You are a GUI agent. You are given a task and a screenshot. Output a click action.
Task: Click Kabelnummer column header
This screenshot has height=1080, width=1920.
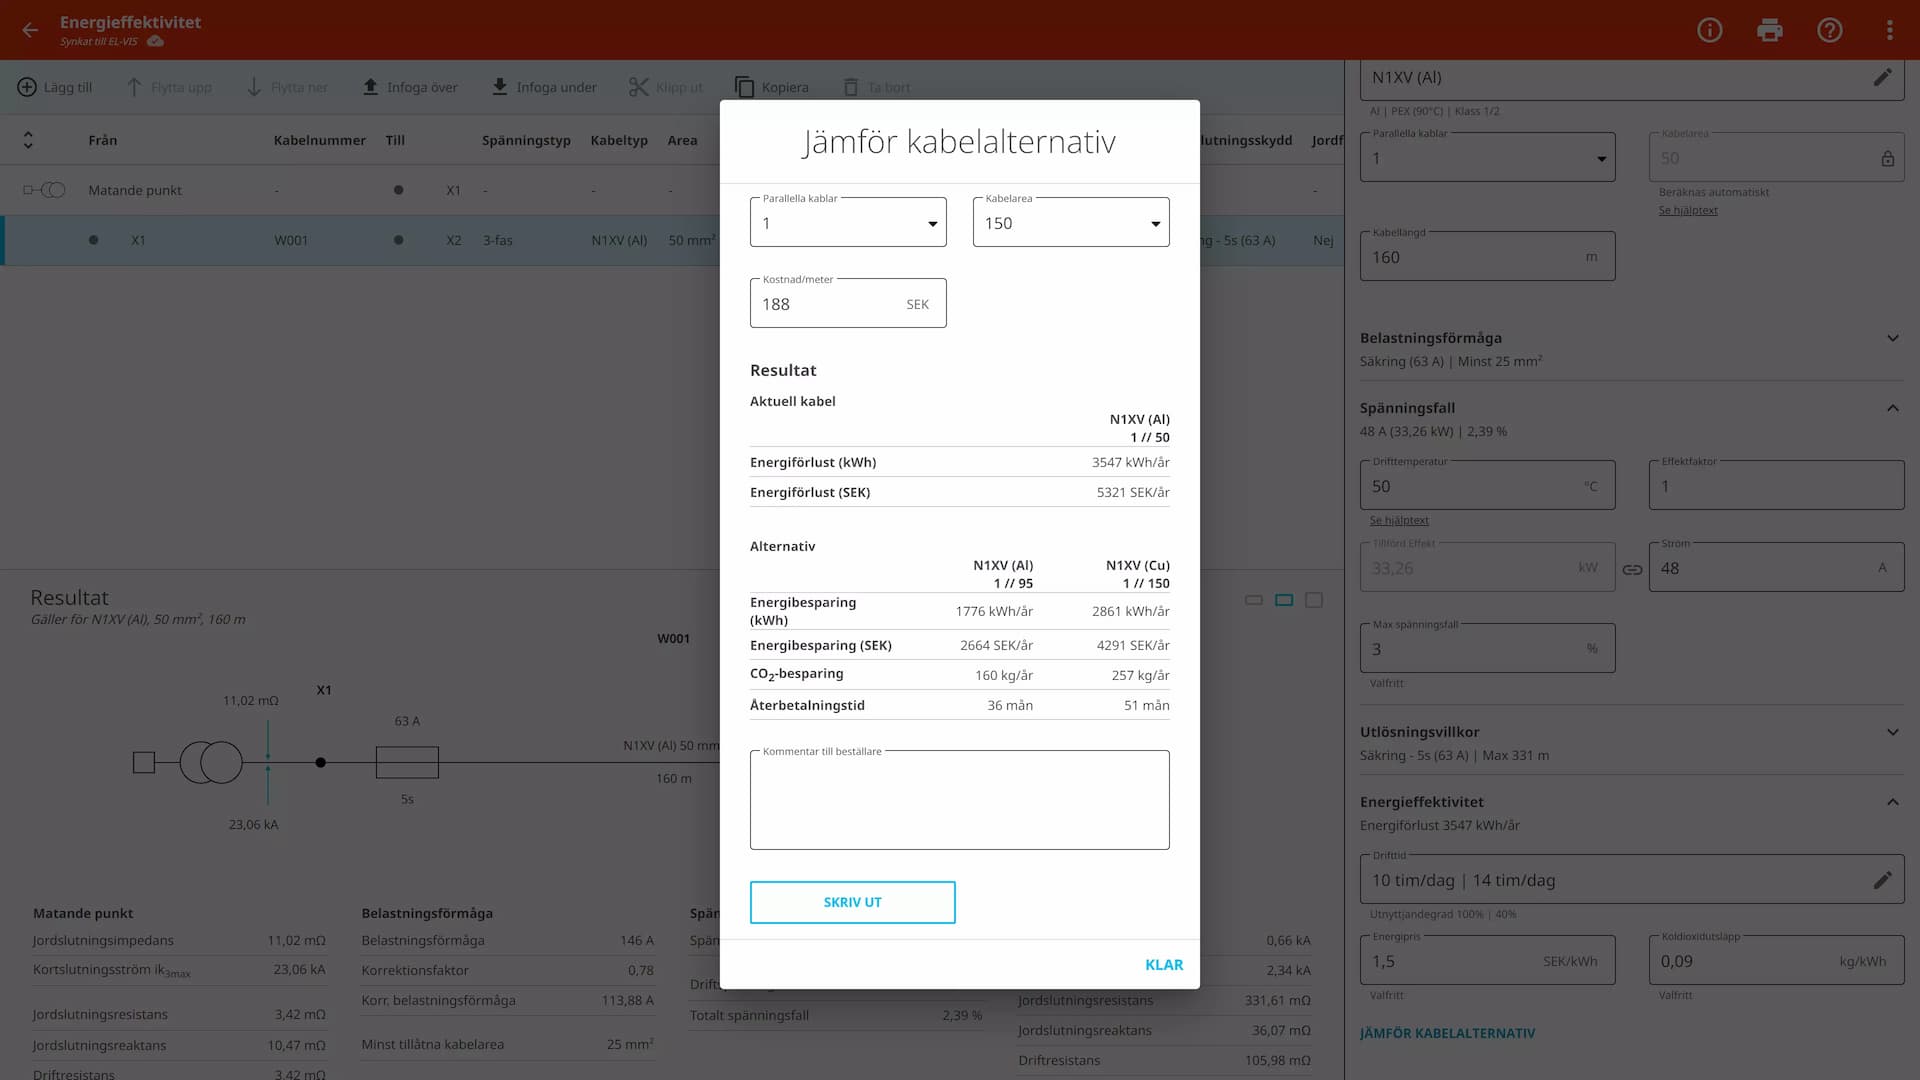click(320, 140)
